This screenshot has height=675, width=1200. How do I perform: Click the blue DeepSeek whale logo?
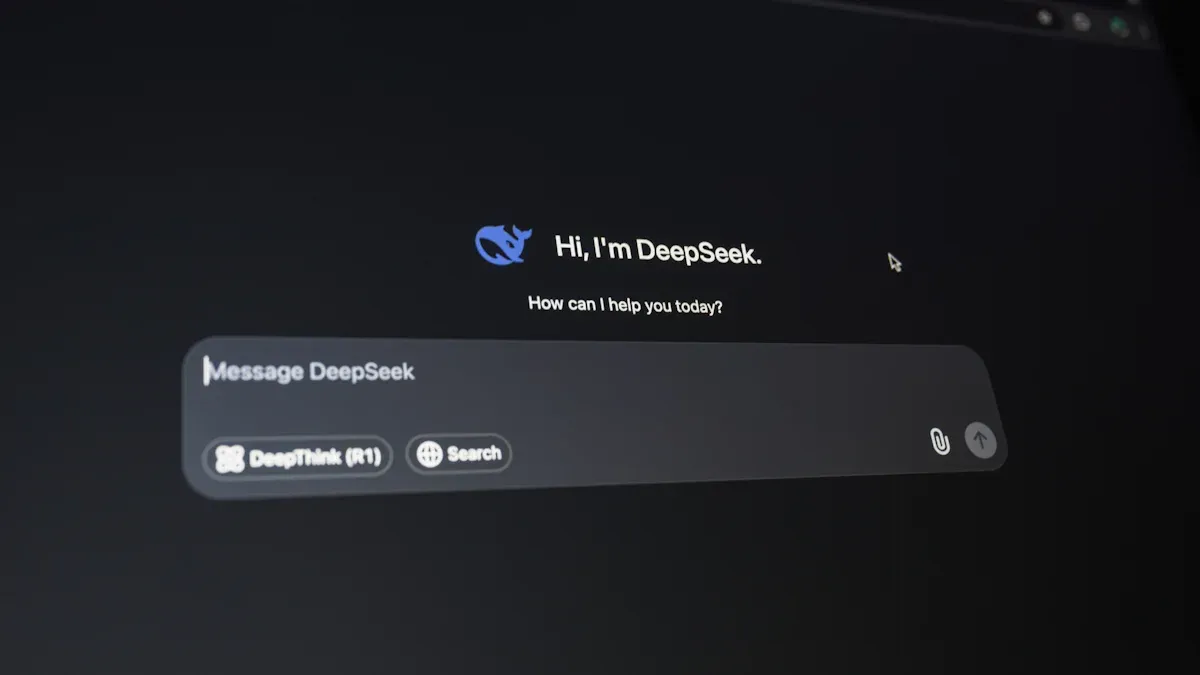click(x=502, y=244)
